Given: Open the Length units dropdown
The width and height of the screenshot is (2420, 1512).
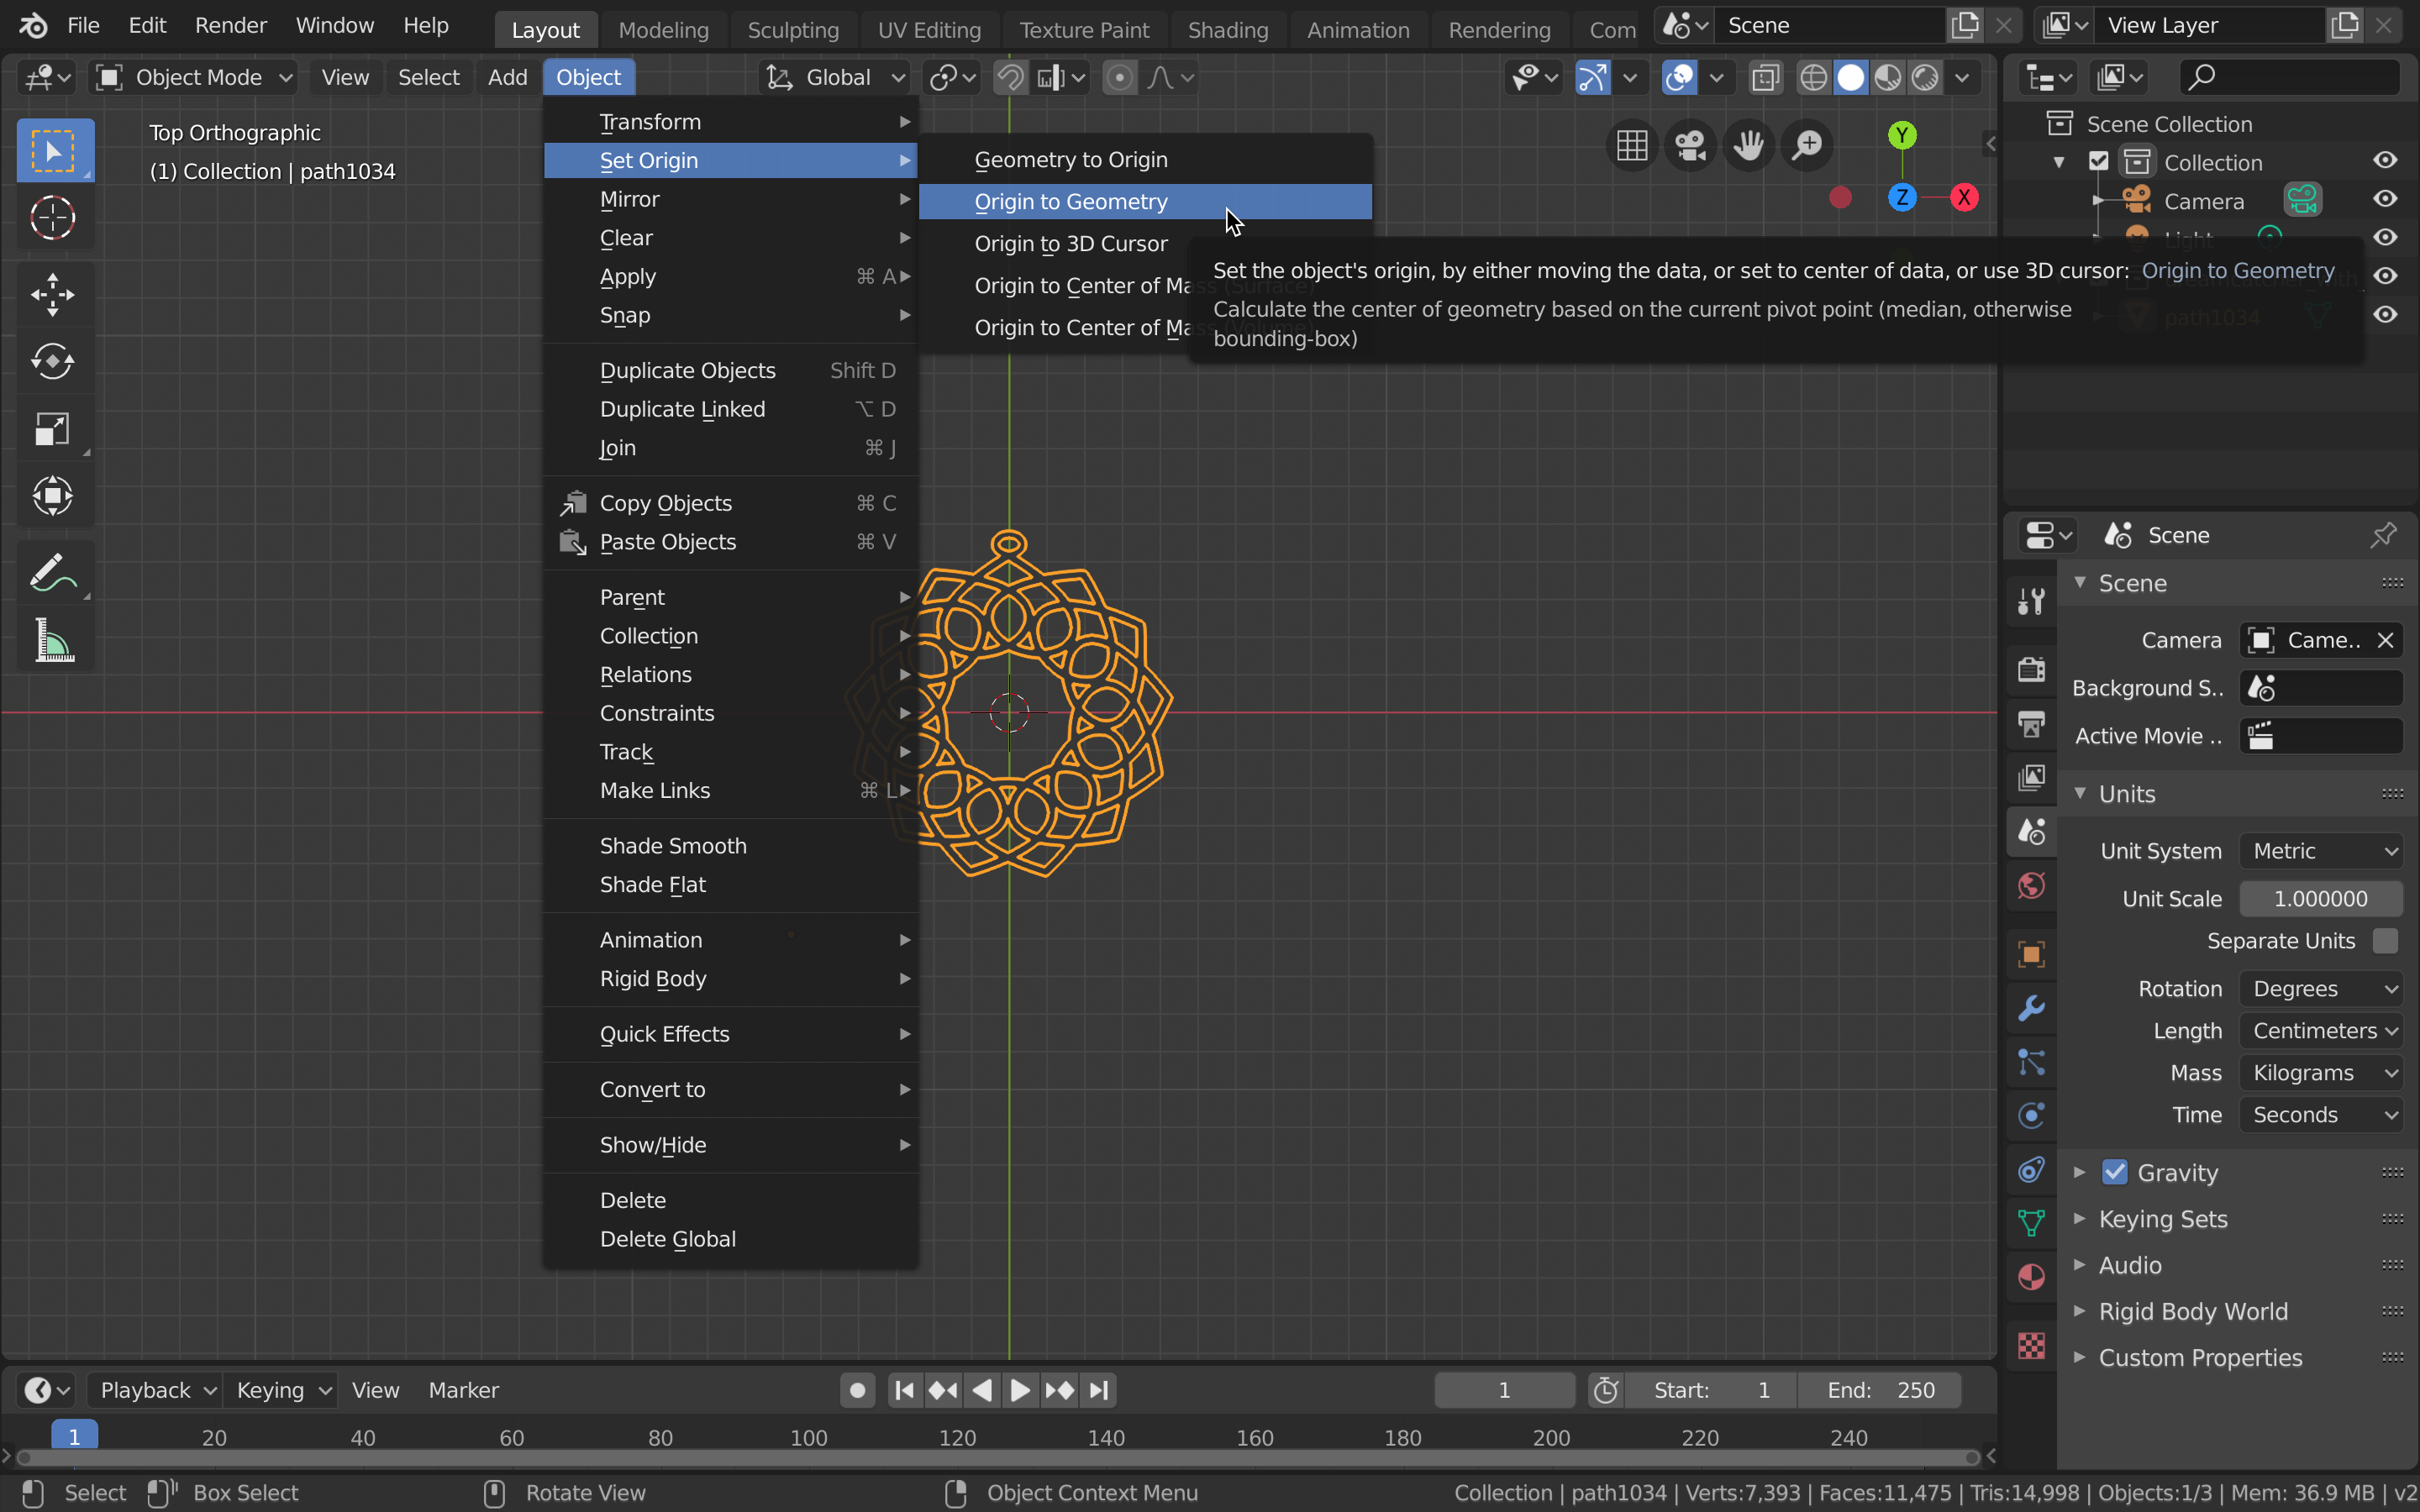Looking at the screenshot, I should [x=2320, y=1031].
